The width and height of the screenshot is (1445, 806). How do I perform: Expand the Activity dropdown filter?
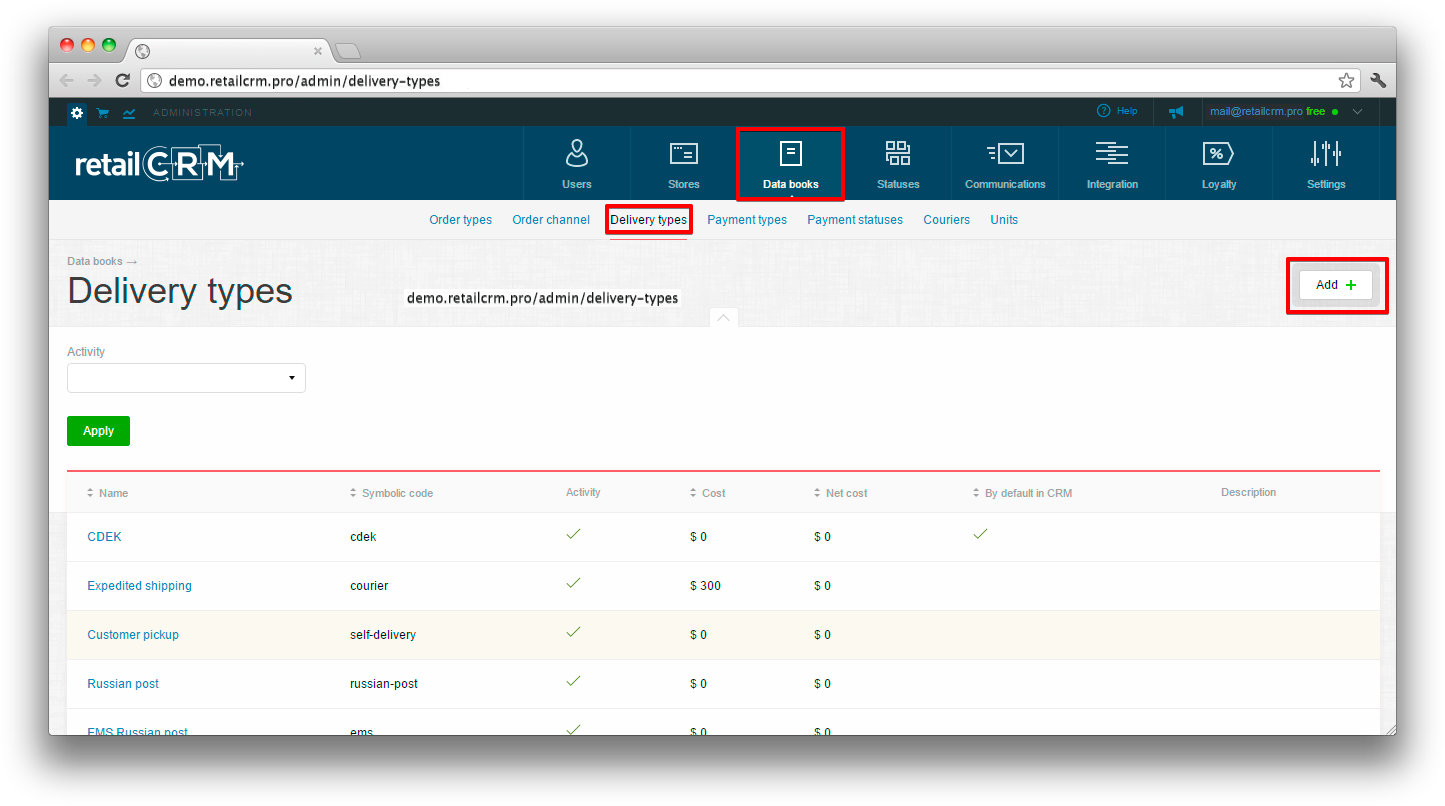point(186,378)
